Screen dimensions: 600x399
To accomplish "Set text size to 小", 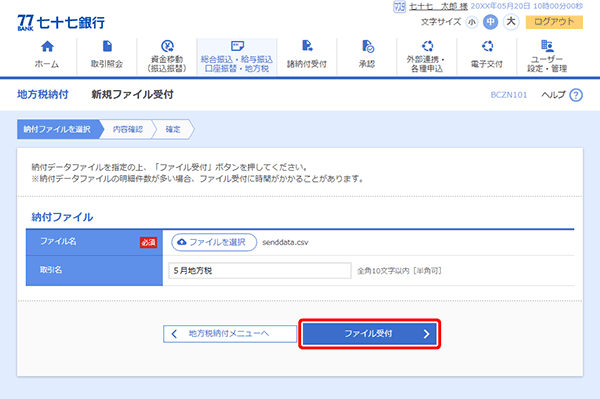I will pyautogui.click(x=472, y=22).
